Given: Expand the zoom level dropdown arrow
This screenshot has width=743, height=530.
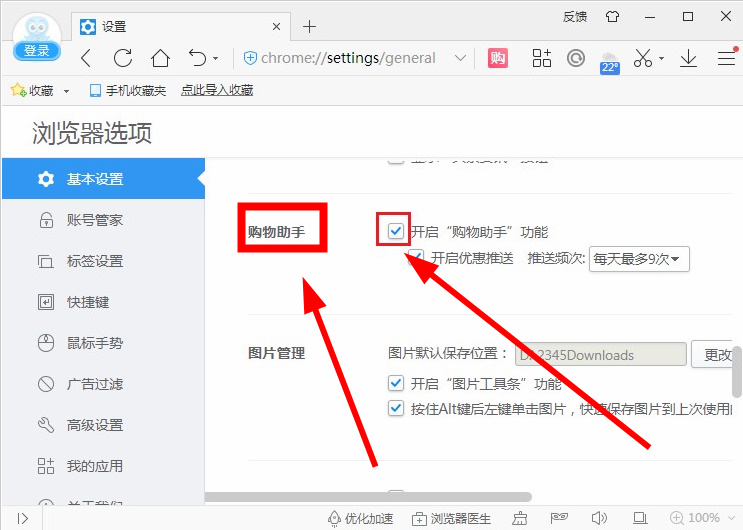Looking at the screenshot, I should [x=732, y=518].
